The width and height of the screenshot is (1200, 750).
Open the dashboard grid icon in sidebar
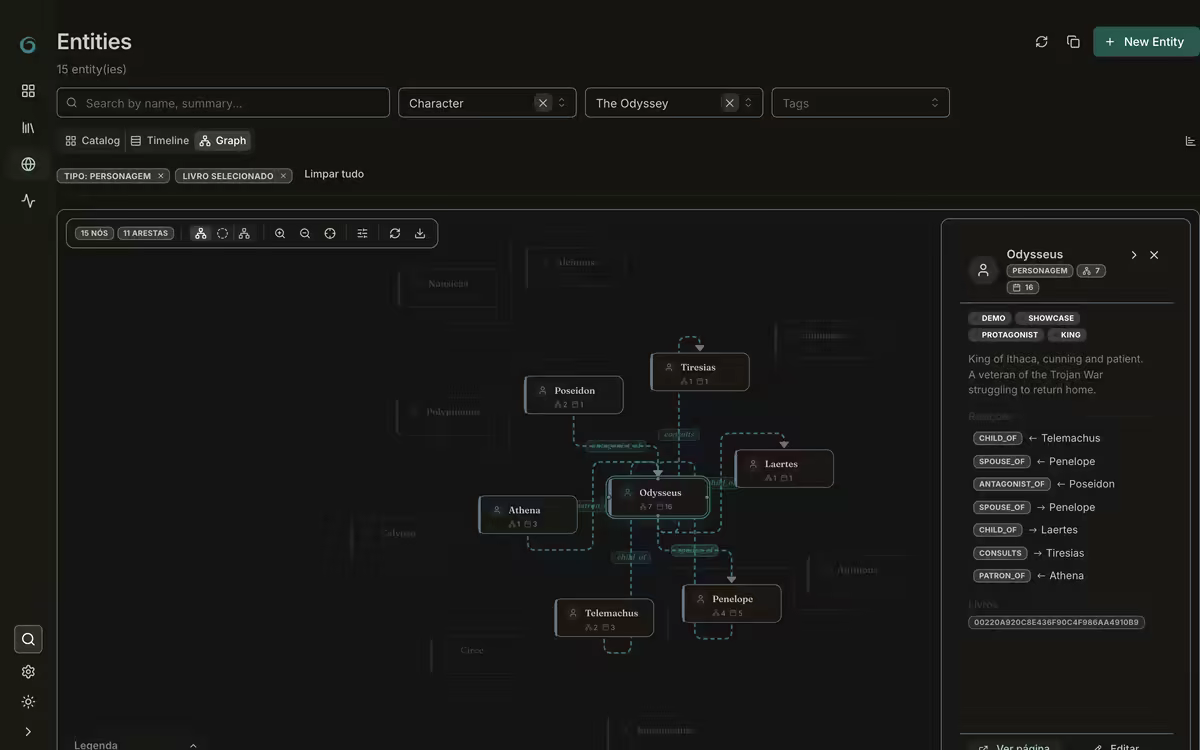pyautogui.click(x=28, y=91)
